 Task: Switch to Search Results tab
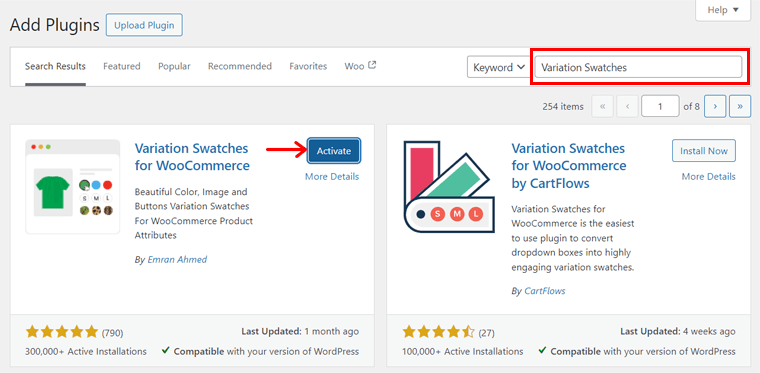click(x=55, y=66)
